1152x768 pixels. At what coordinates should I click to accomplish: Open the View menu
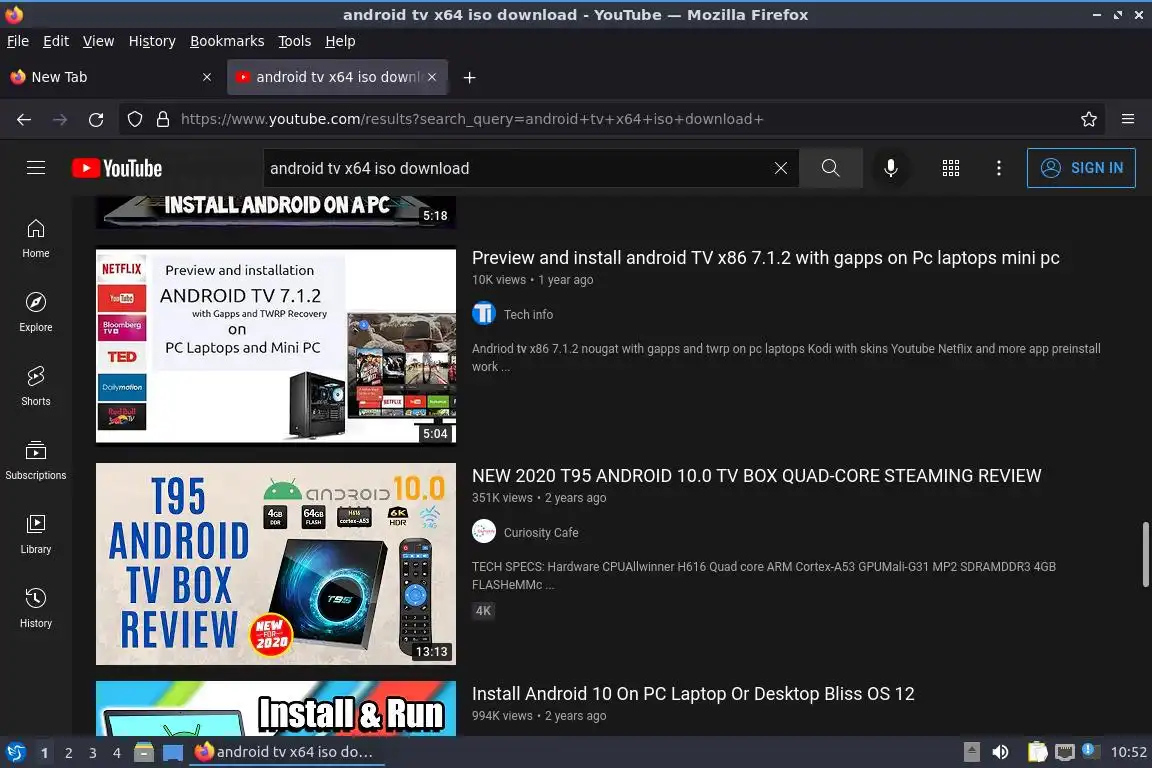coord(98,41)
